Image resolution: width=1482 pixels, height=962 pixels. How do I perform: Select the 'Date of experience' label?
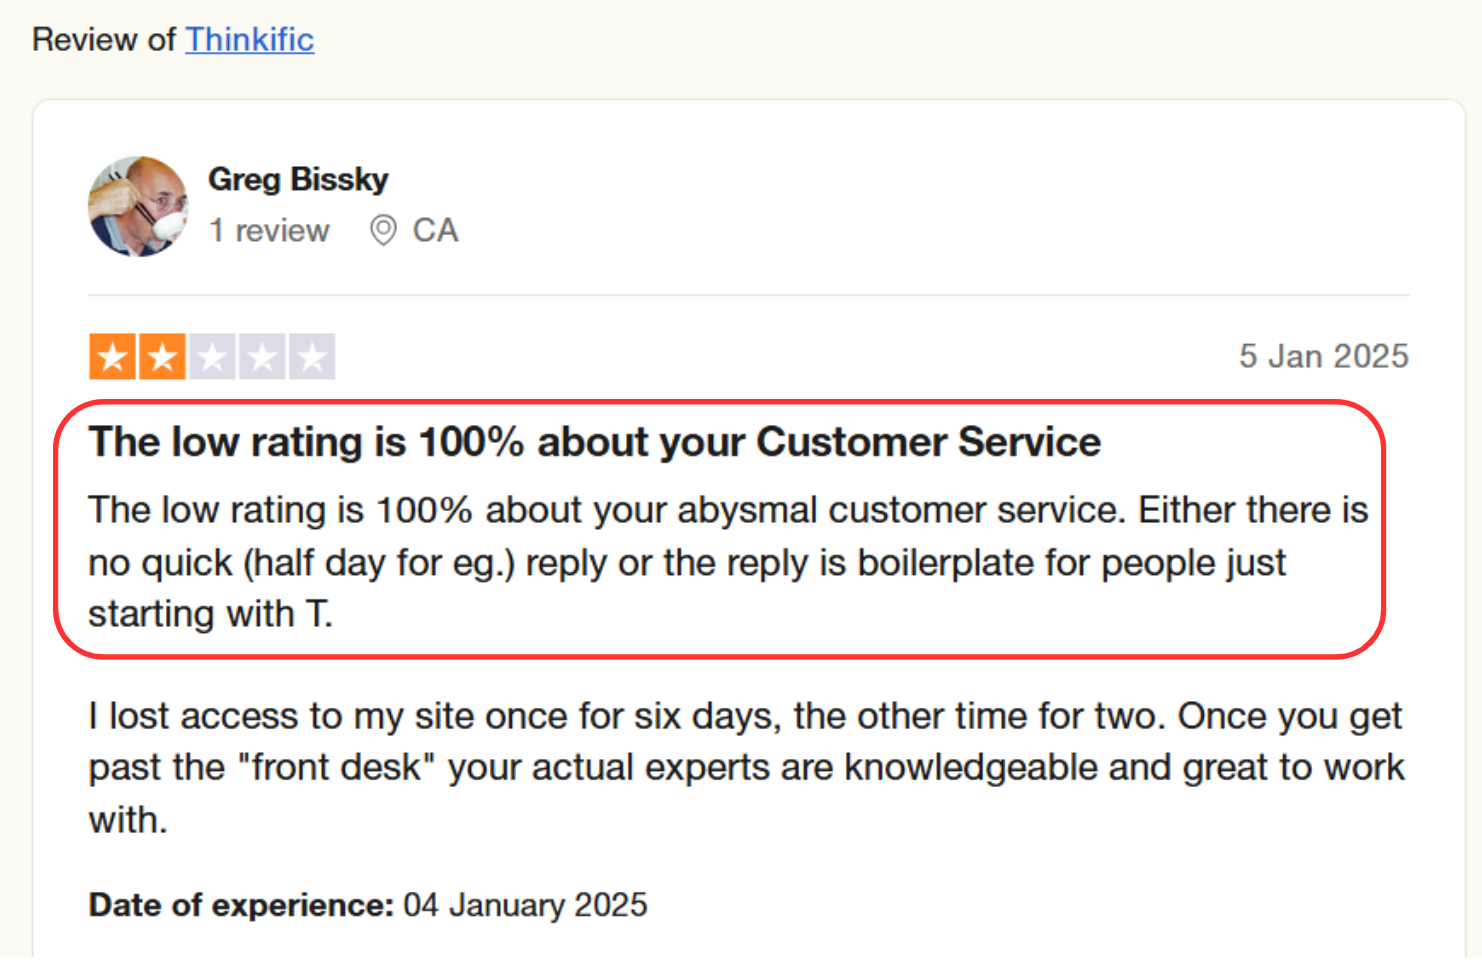pos(240,905)
